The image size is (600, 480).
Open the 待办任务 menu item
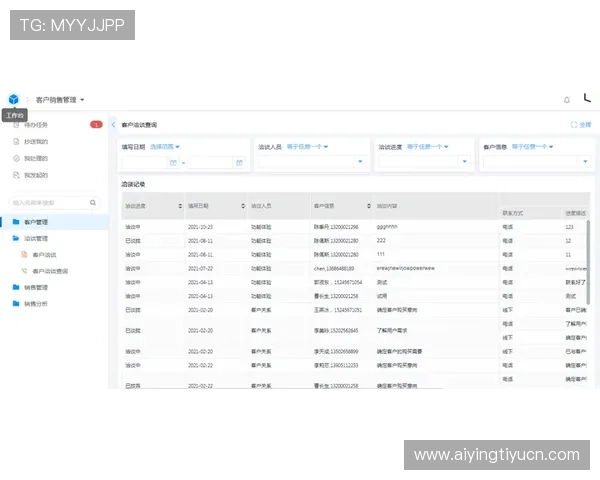coord(36,125)
